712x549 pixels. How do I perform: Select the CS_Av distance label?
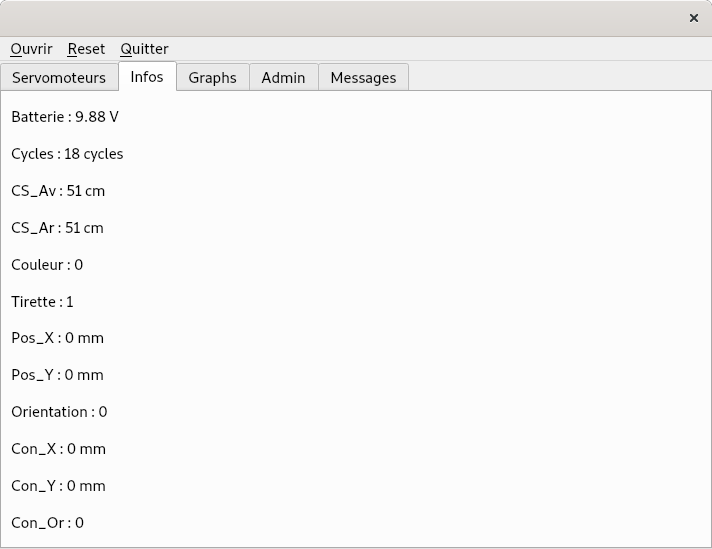58,191
